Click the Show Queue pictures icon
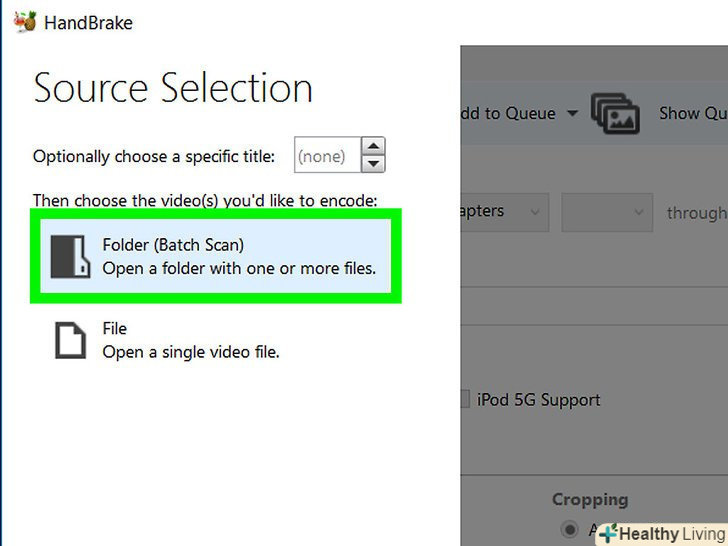This screenshot has height=546, width=728. pos(615,113)
